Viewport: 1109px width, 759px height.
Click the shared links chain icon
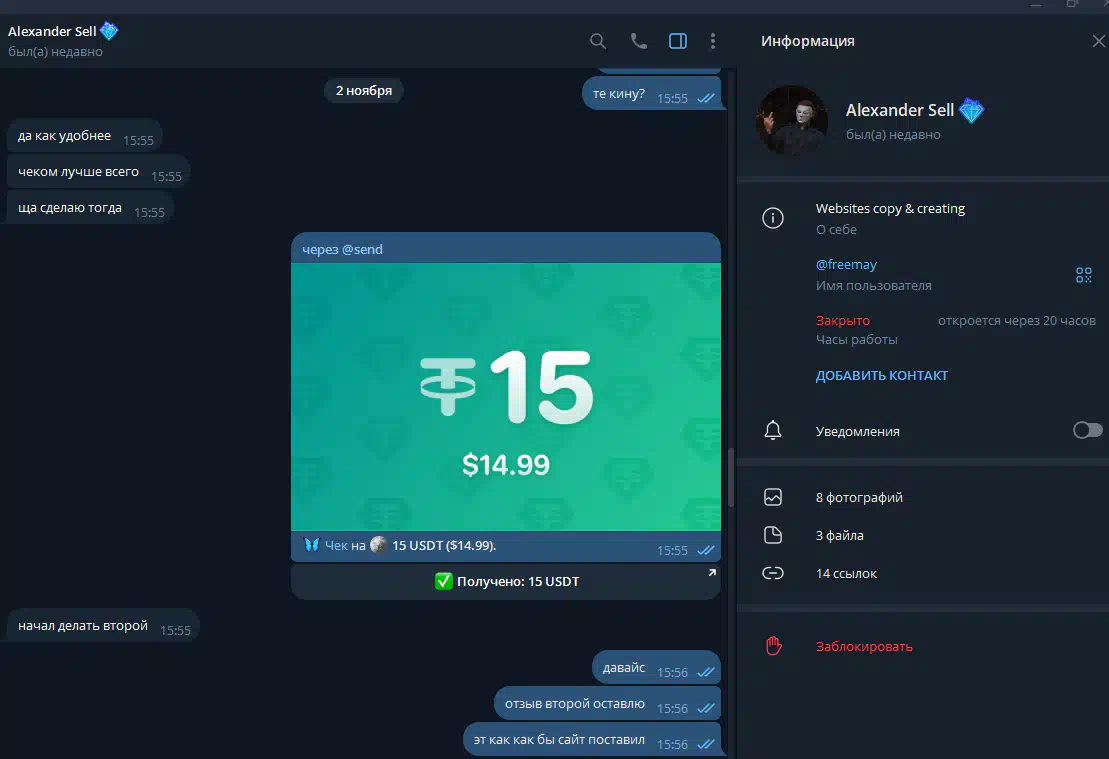772,573
